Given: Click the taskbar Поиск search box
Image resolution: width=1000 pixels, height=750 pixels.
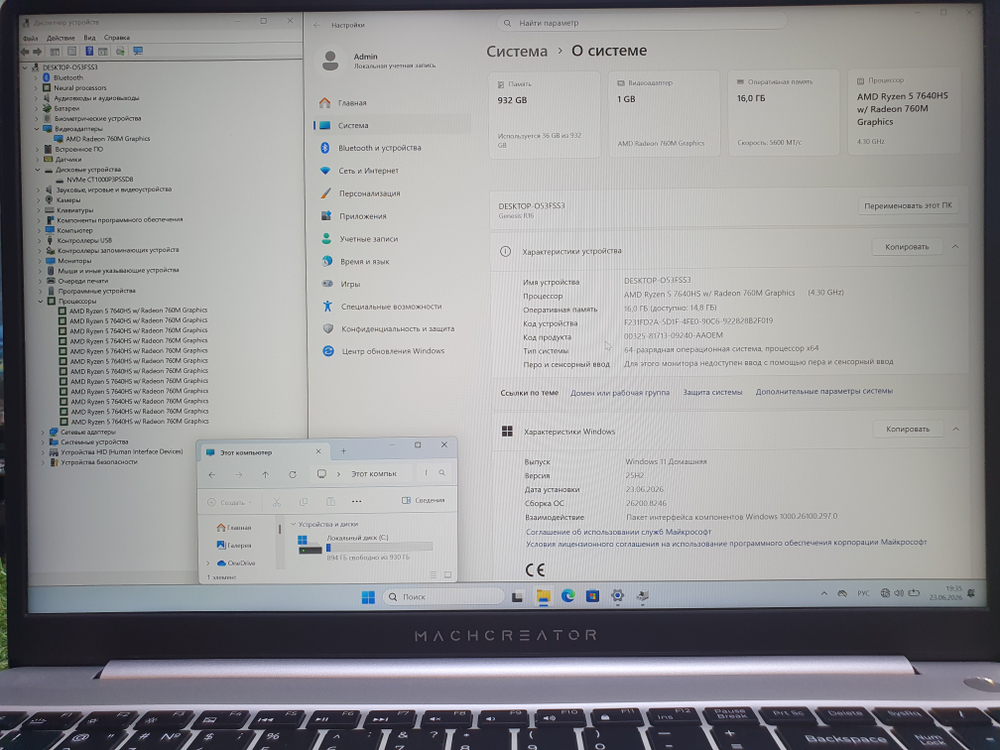Looking at the screenshot, I should [444, 597].
